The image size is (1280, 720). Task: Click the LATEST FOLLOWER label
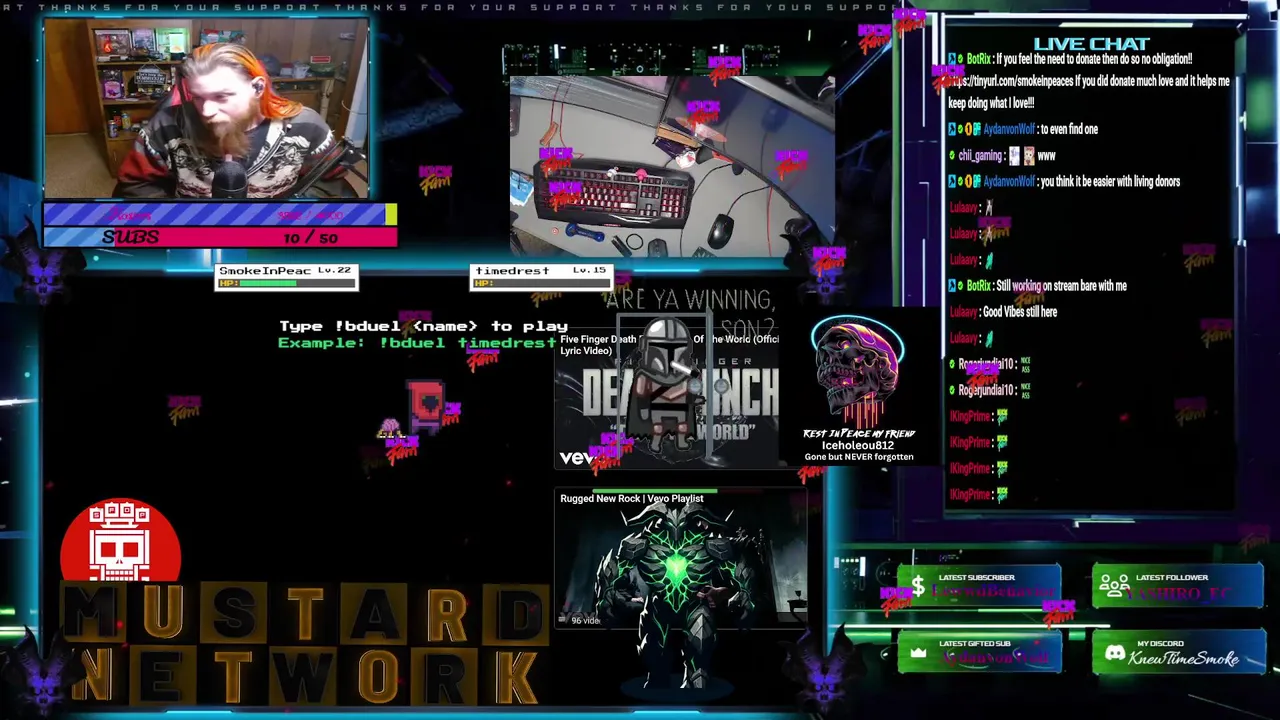pos(1172,577)
